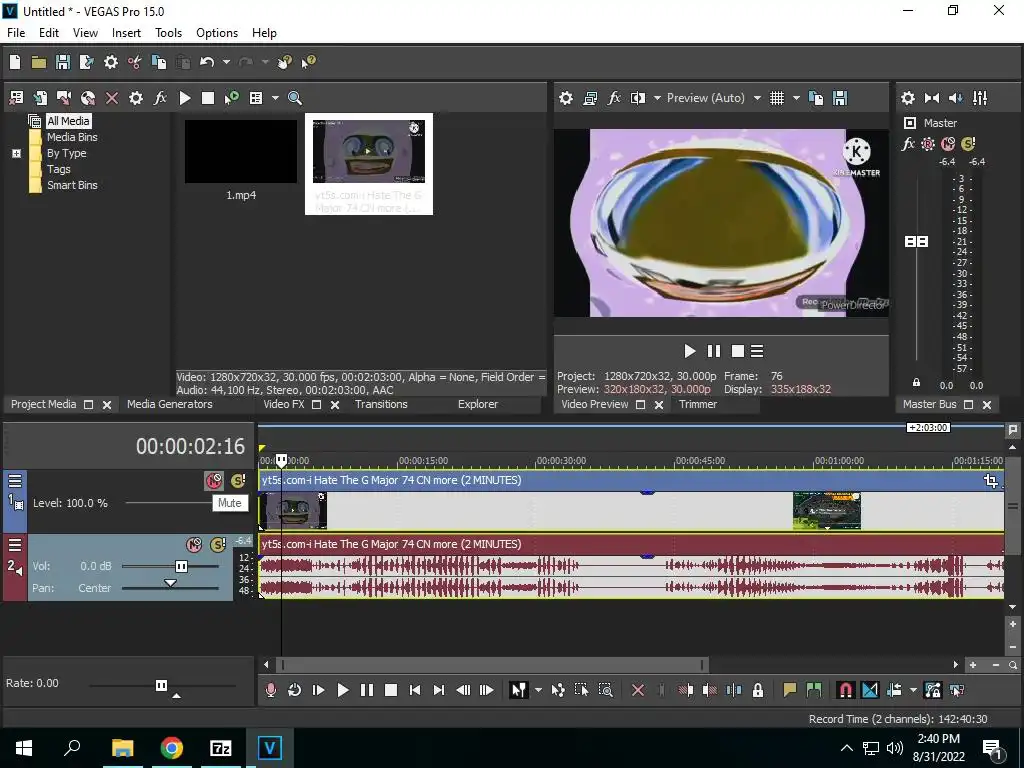Start media preview in Project Media
This screenshot has height=768, width=1024.
(x=184, y=98)
